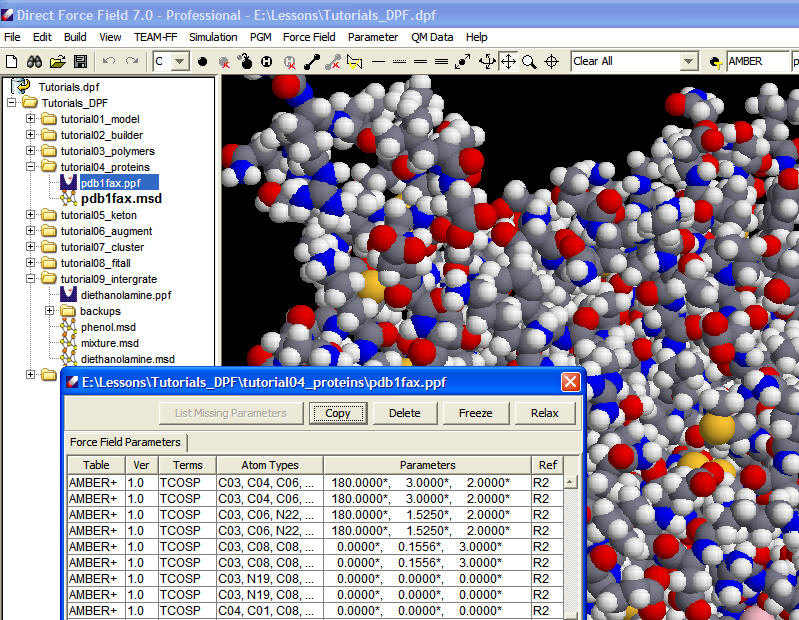Open the Clear All dropdown list
The height and width of the screenshot is (620, 799).
pyautogui.click(x=688, y=61)
